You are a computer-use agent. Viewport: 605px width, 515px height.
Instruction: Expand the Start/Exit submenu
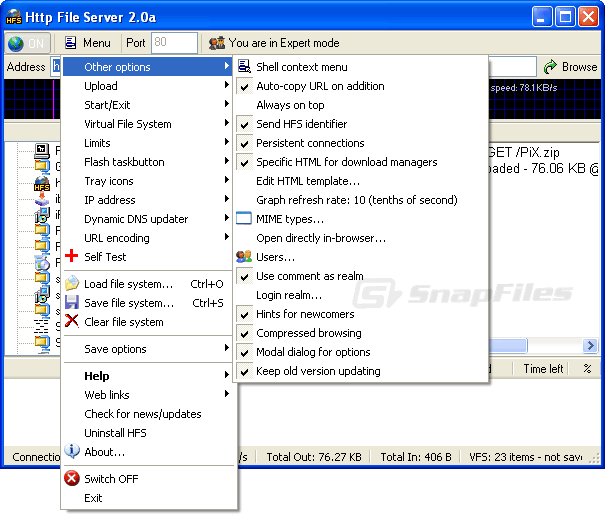click(147, 105)
